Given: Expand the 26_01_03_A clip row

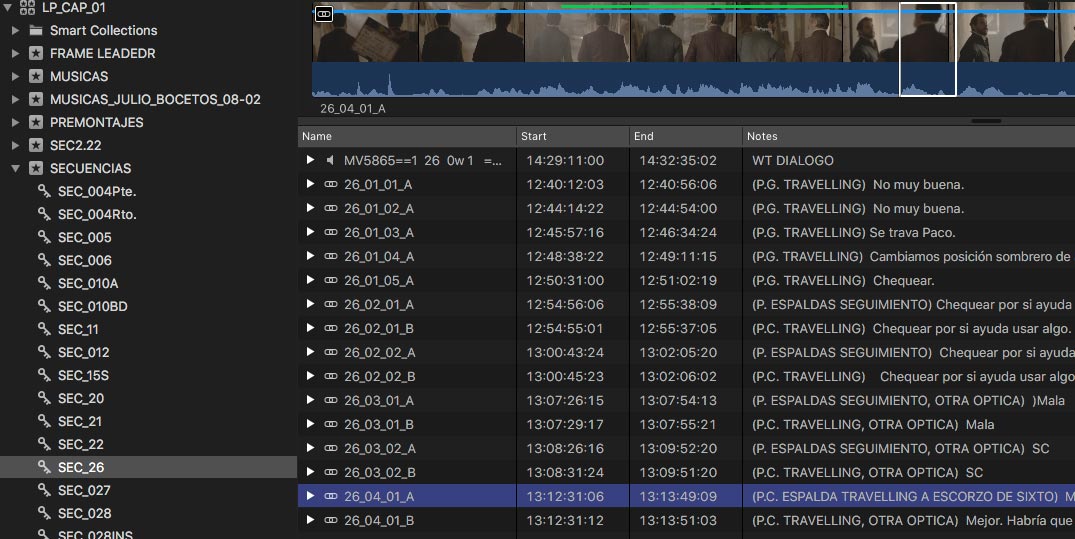Looking at the screenshot, I should click(310, 232).
